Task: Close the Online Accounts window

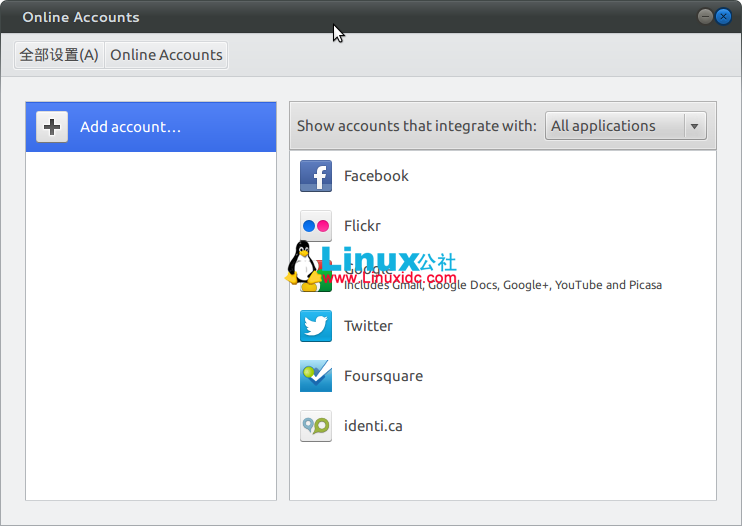Action: [x=723, y=17]
